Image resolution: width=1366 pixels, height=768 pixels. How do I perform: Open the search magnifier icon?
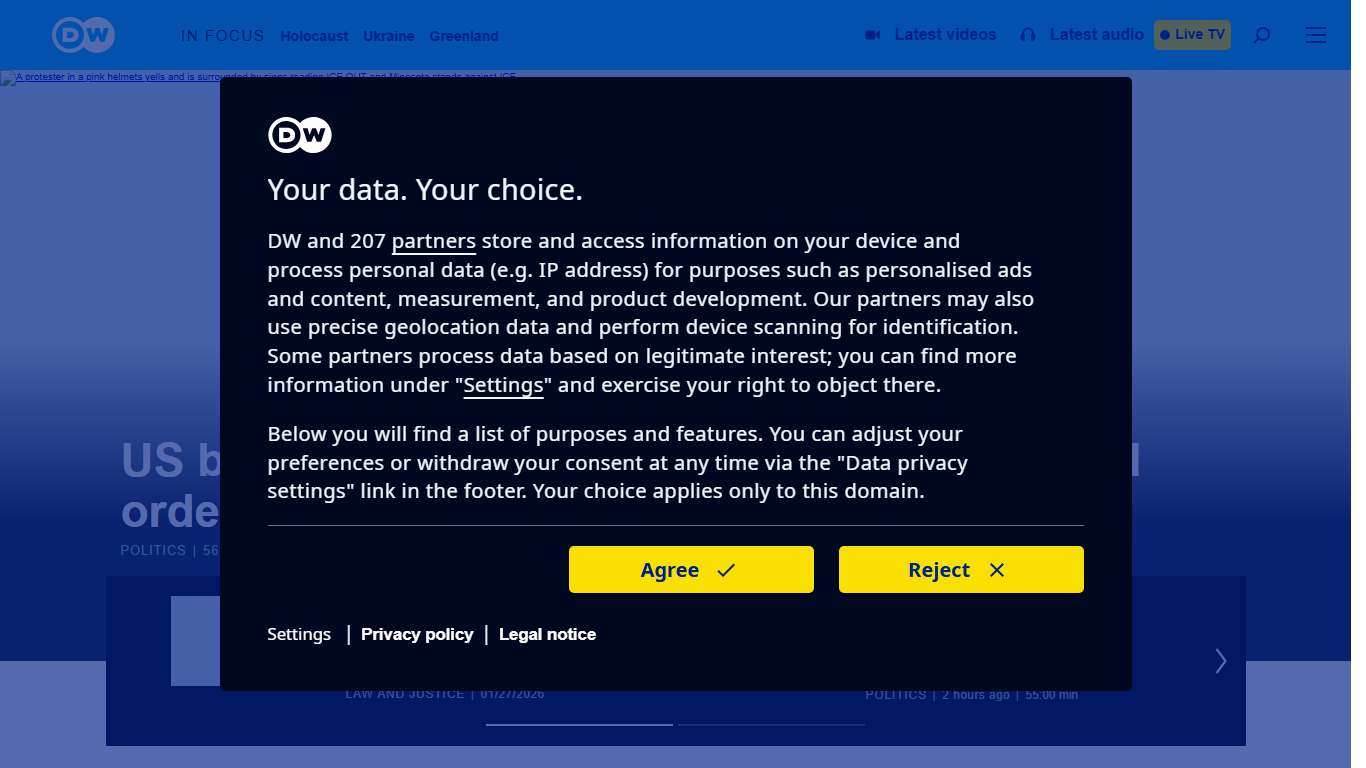click(x=1262, y=35)
